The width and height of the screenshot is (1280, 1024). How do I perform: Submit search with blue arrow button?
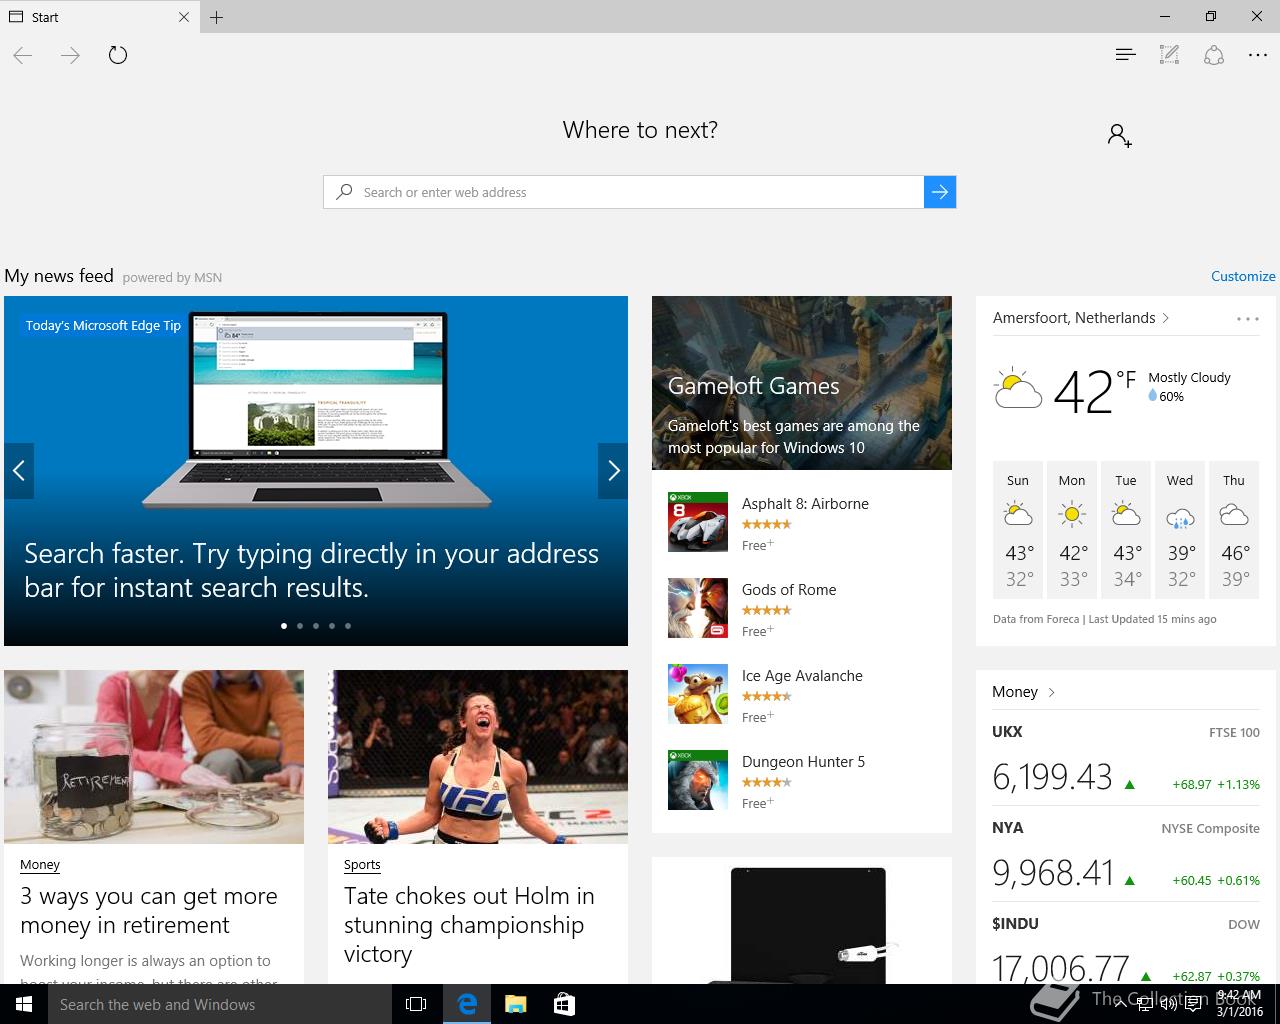coord(940,192)
